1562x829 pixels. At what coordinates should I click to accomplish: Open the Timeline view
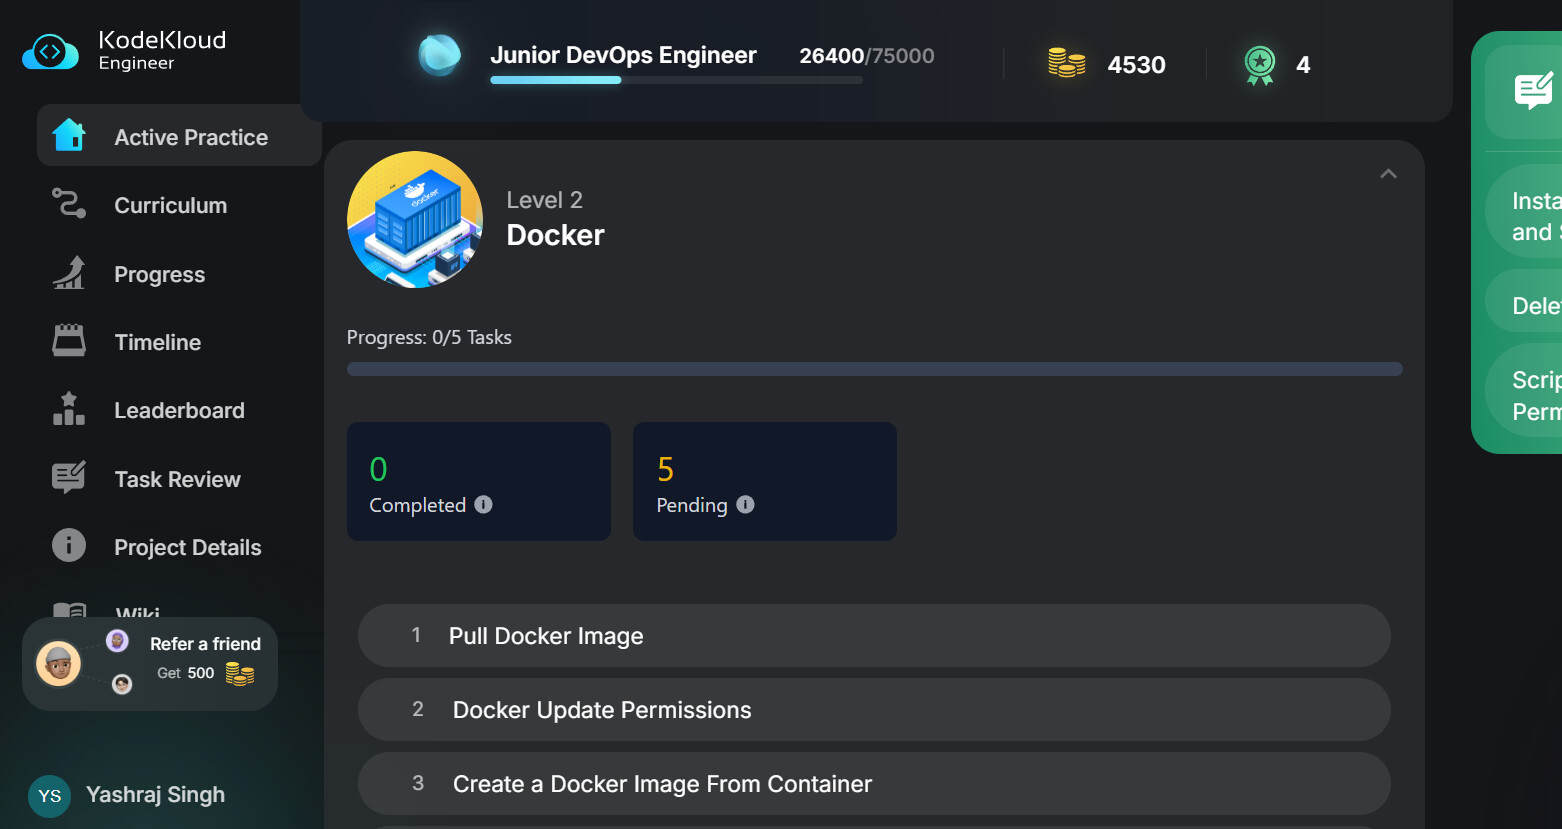point(158,342)
